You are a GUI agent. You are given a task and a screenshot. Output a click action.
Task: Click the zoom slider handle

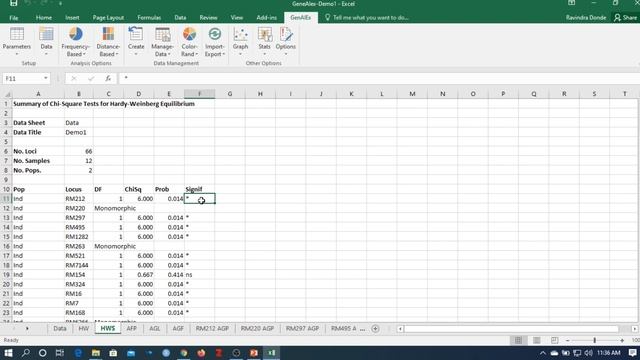pos(595,340)
